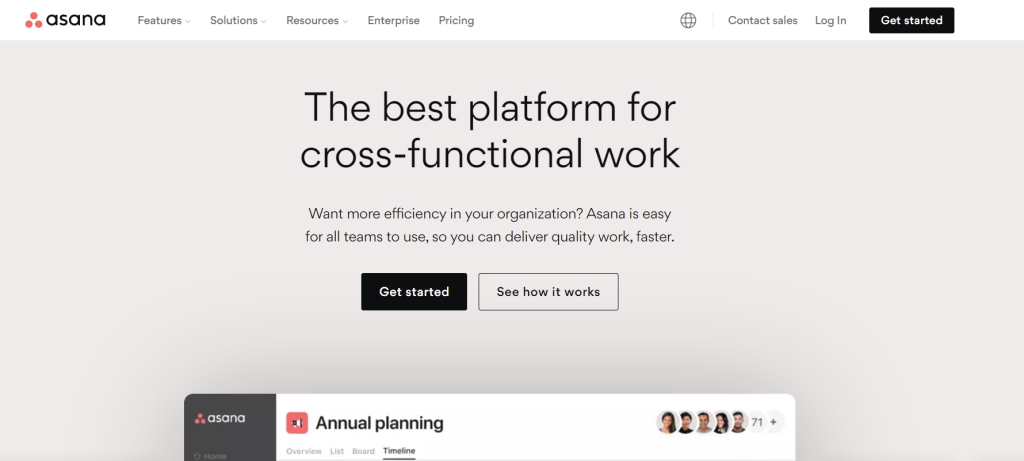The width and height of the screenshot is (1024, 461).
Task: Click the Asana logo in the app sidebar
Action: [219, 419]
